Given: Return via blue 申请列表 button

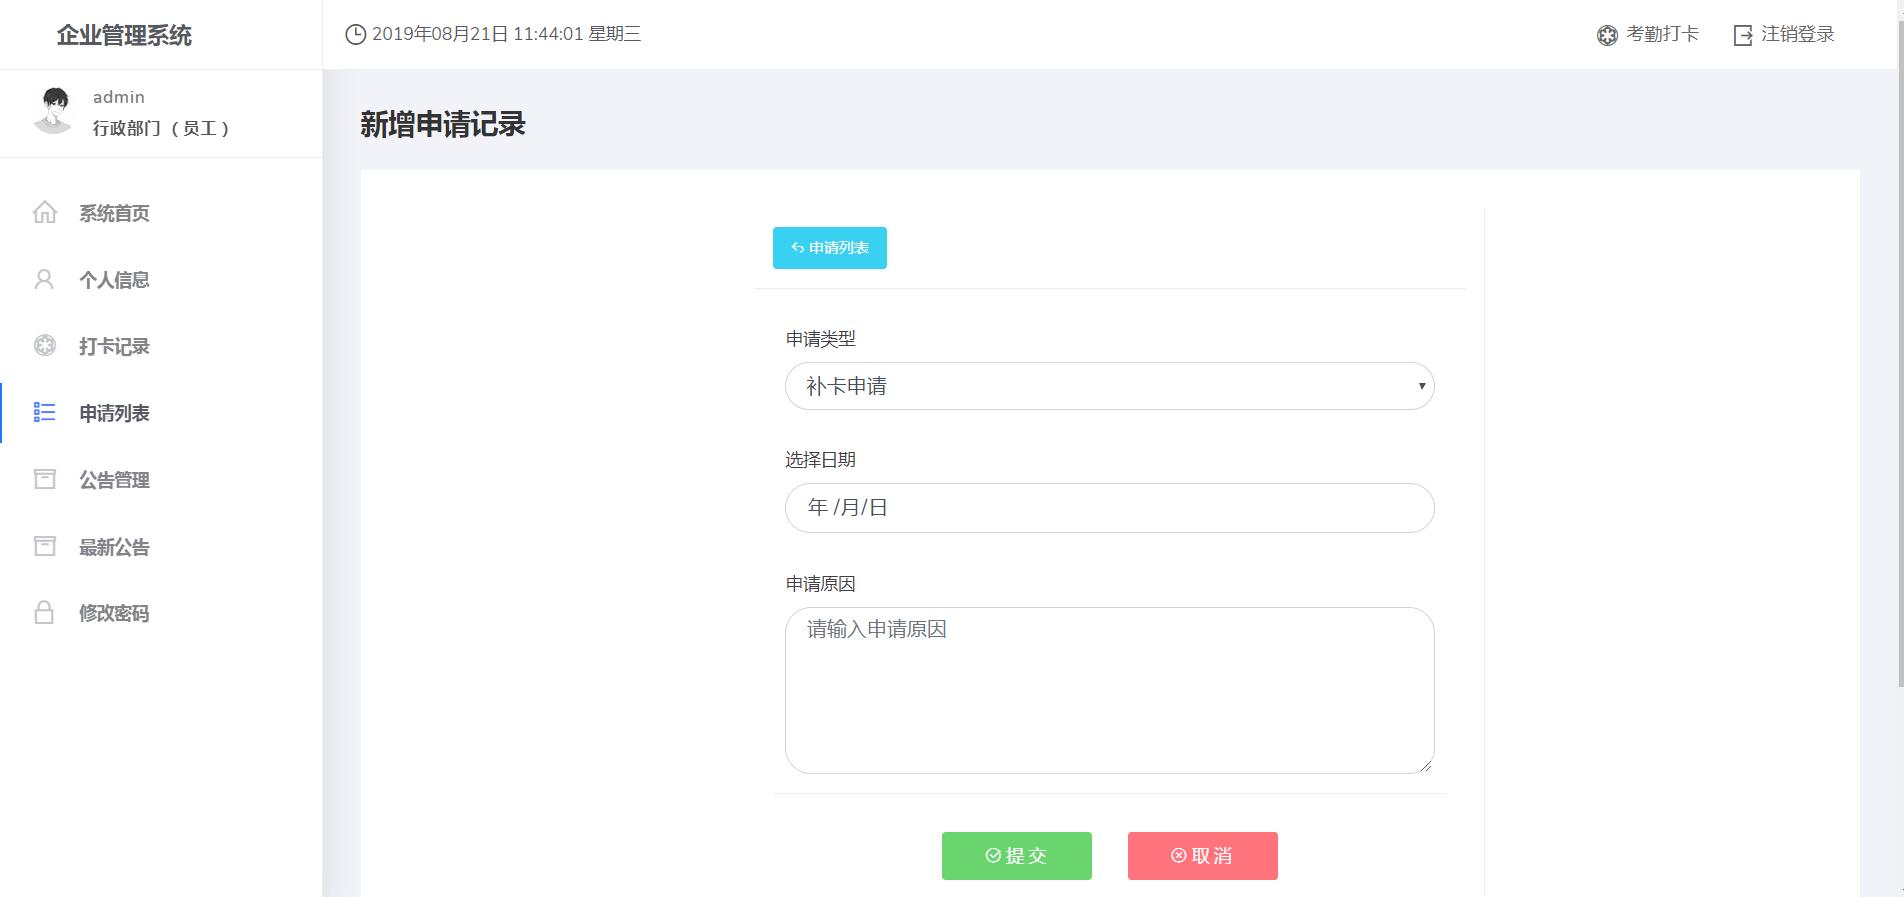Looking at the screenshot, I should click(x=830, y=248).
